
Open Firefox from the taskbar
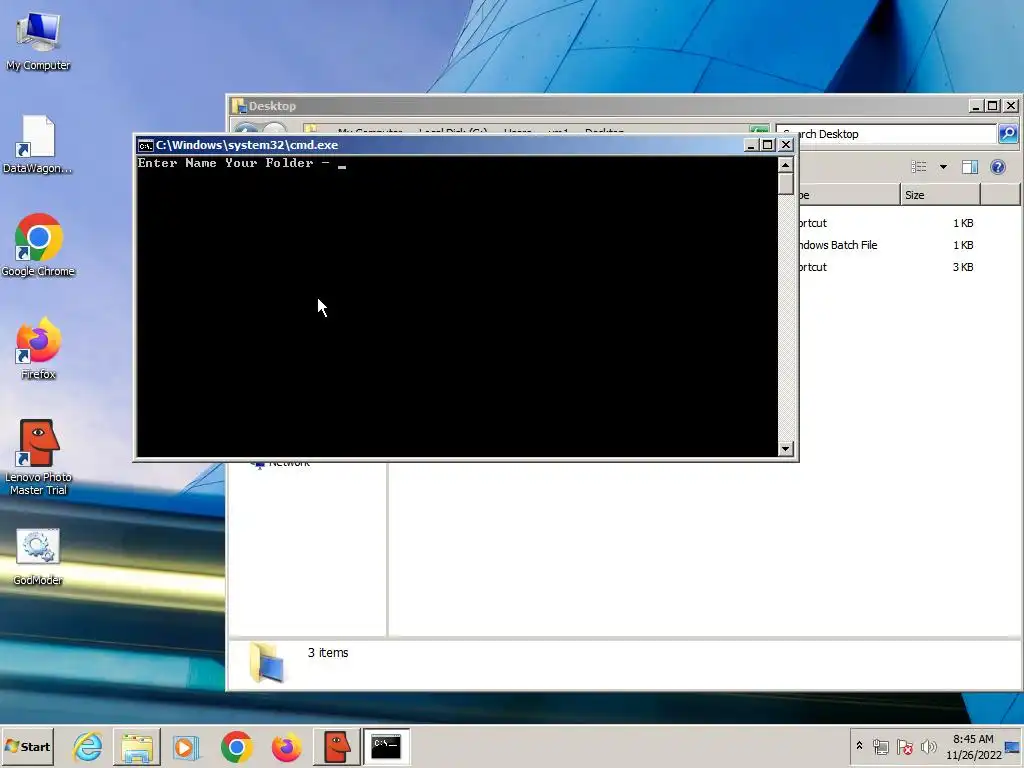click(x=286, y=746)
